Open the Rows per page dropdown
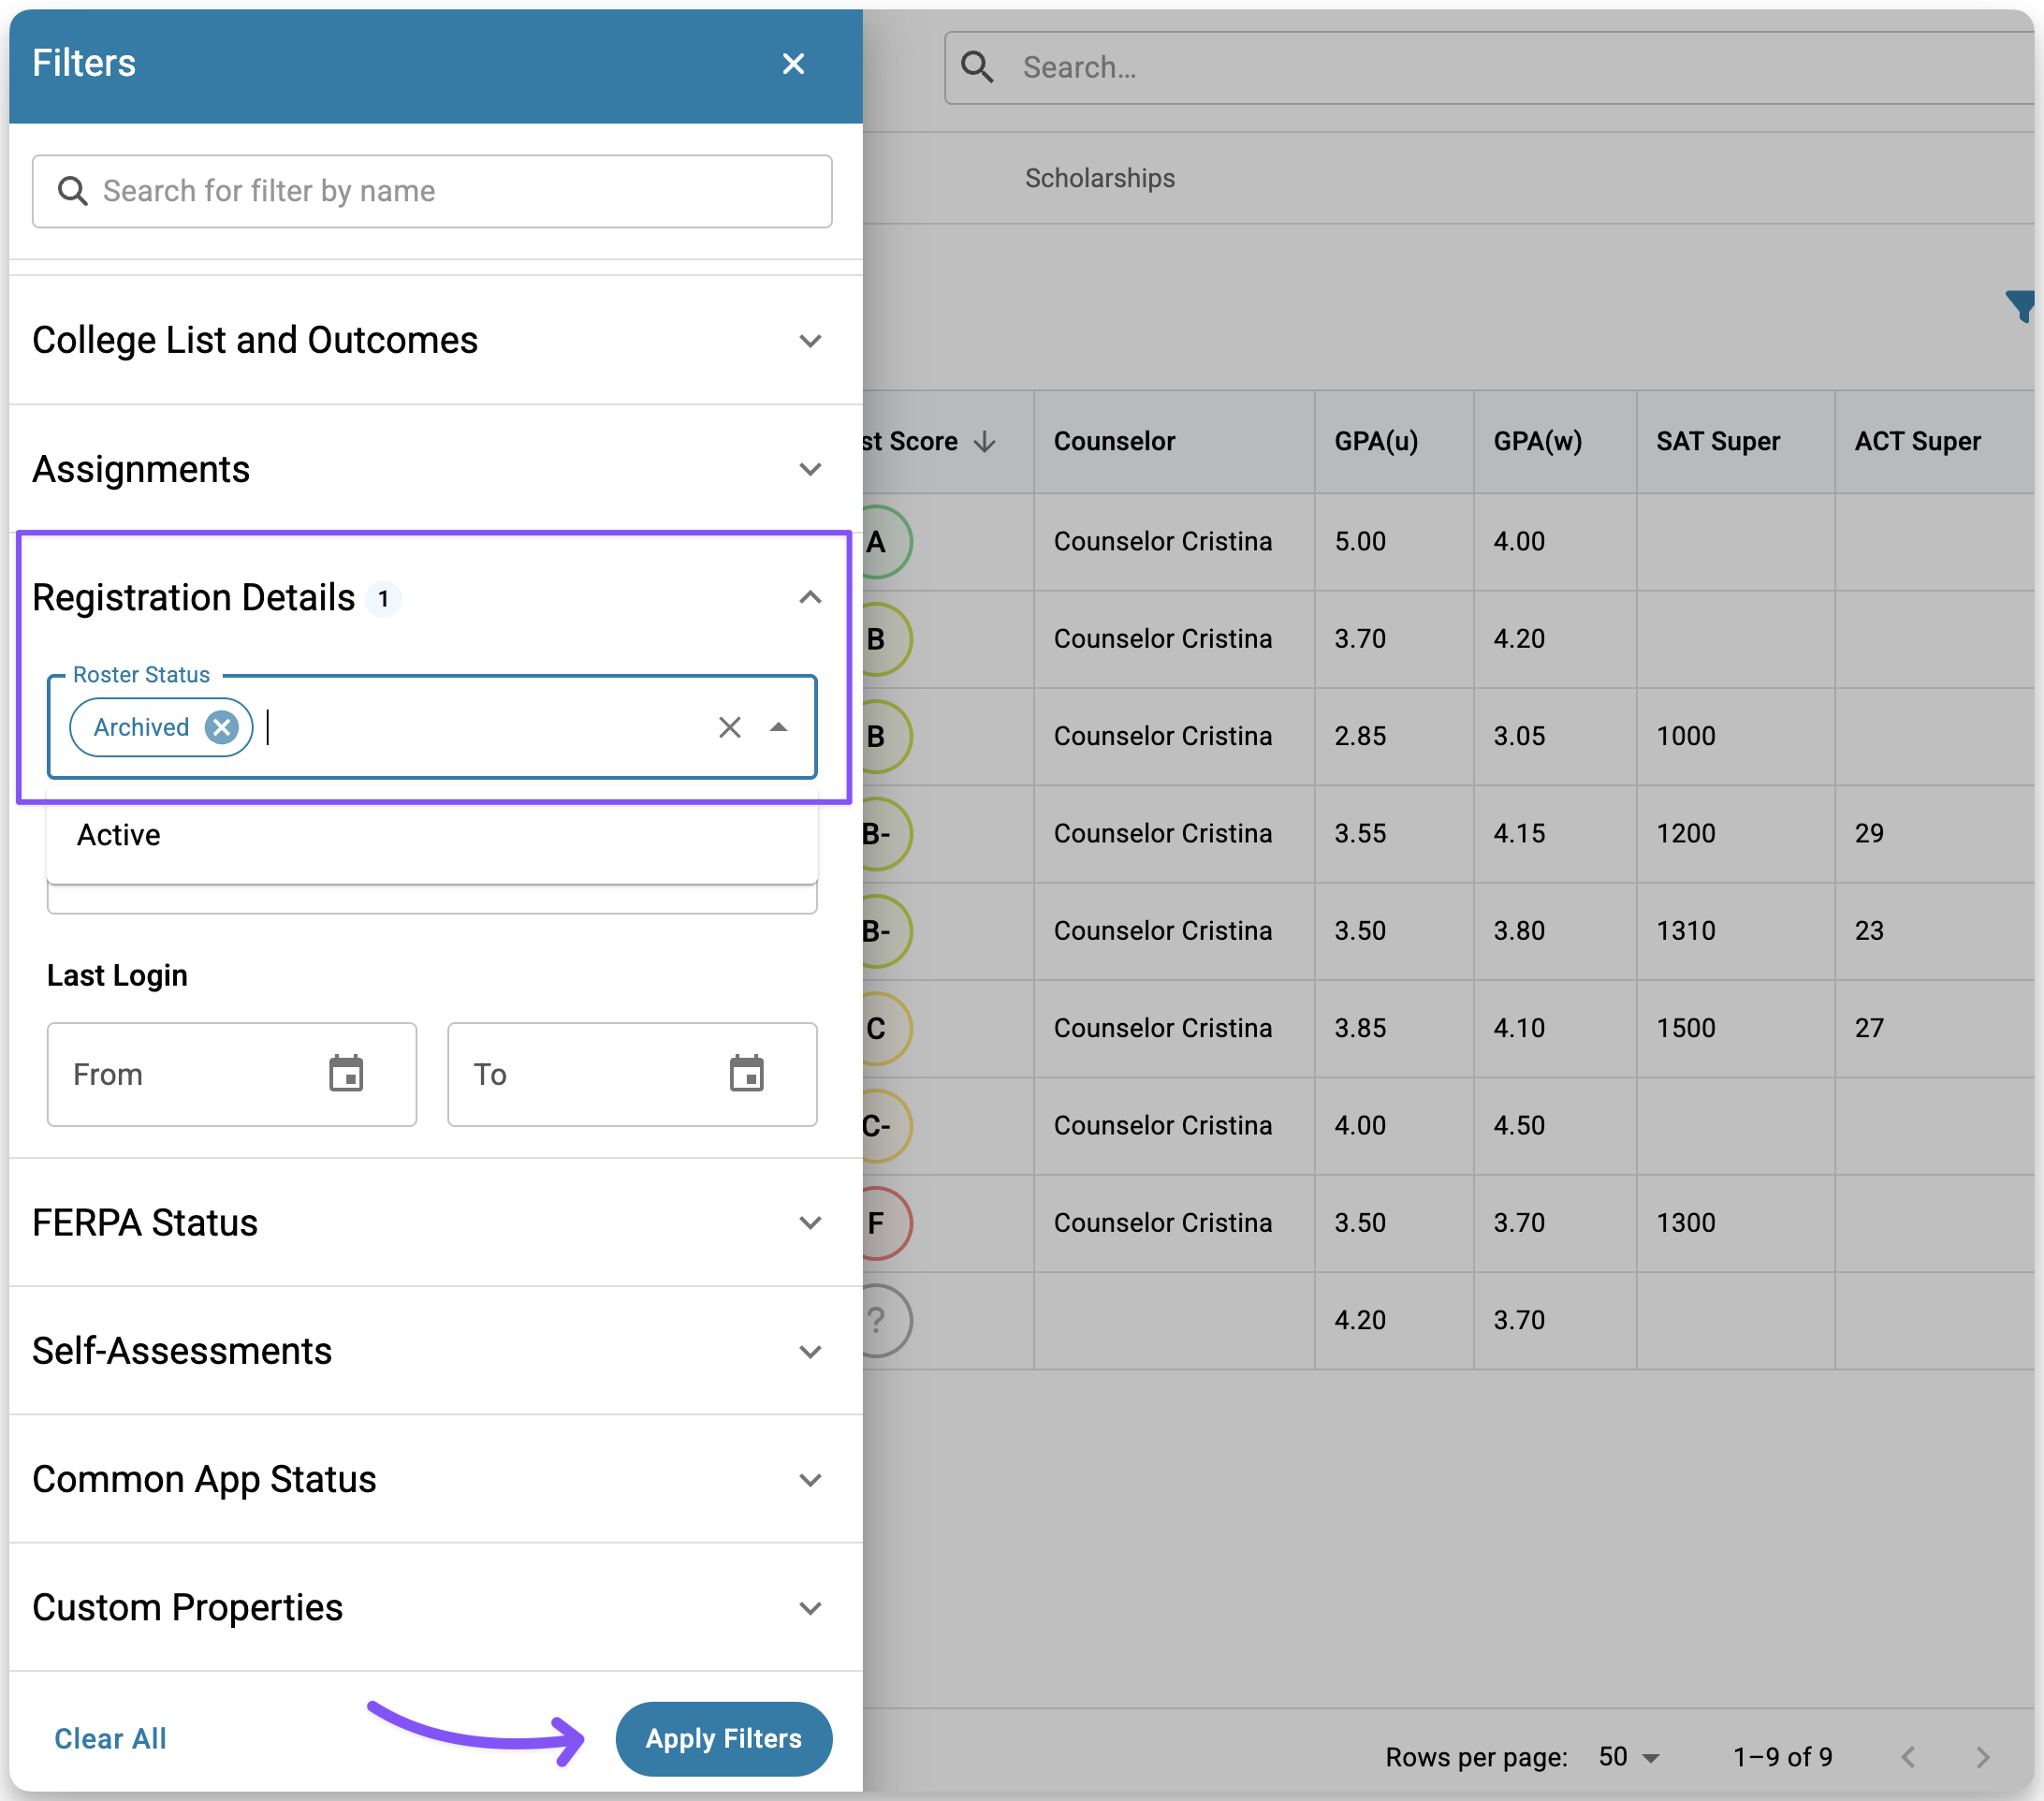Screen dimensions: 2044x1801 [1628, 1757]
